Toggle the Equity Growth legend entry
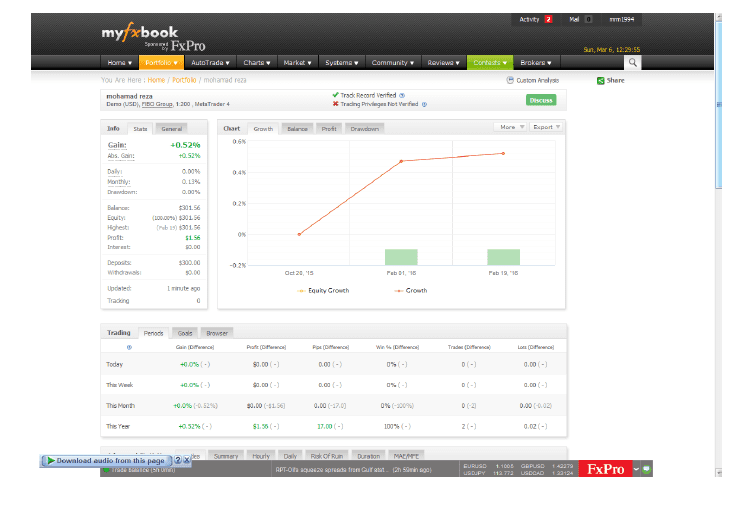The width and height of the screenshot is (742, 516). click(x=323, y=291)
